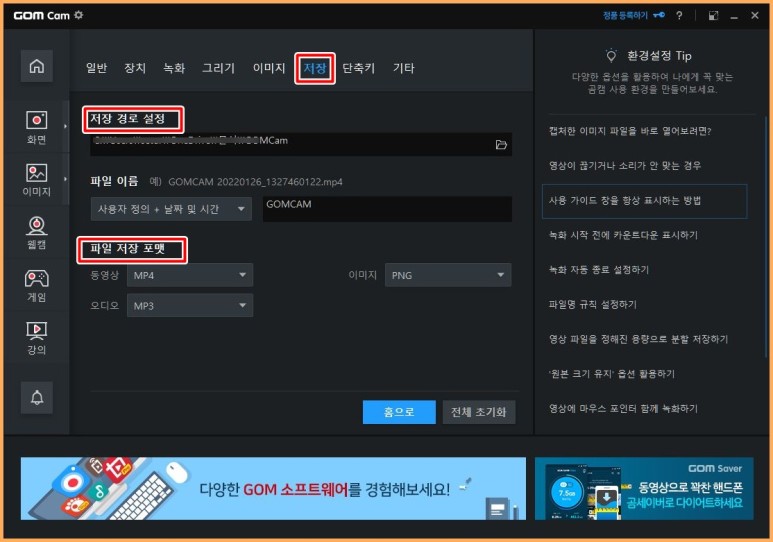Select the 화면 screen recording icon
Image resolution: width=773 pixels, height=542 pixels.
tap(36, 127)
